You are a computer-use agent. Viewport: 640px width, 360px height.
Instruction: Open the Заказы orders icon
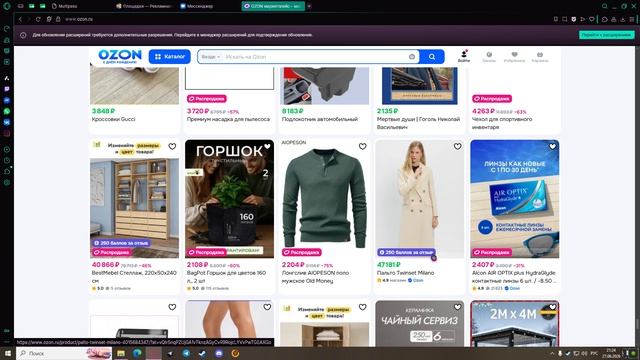pyautogui.click(x=489, y=57)
